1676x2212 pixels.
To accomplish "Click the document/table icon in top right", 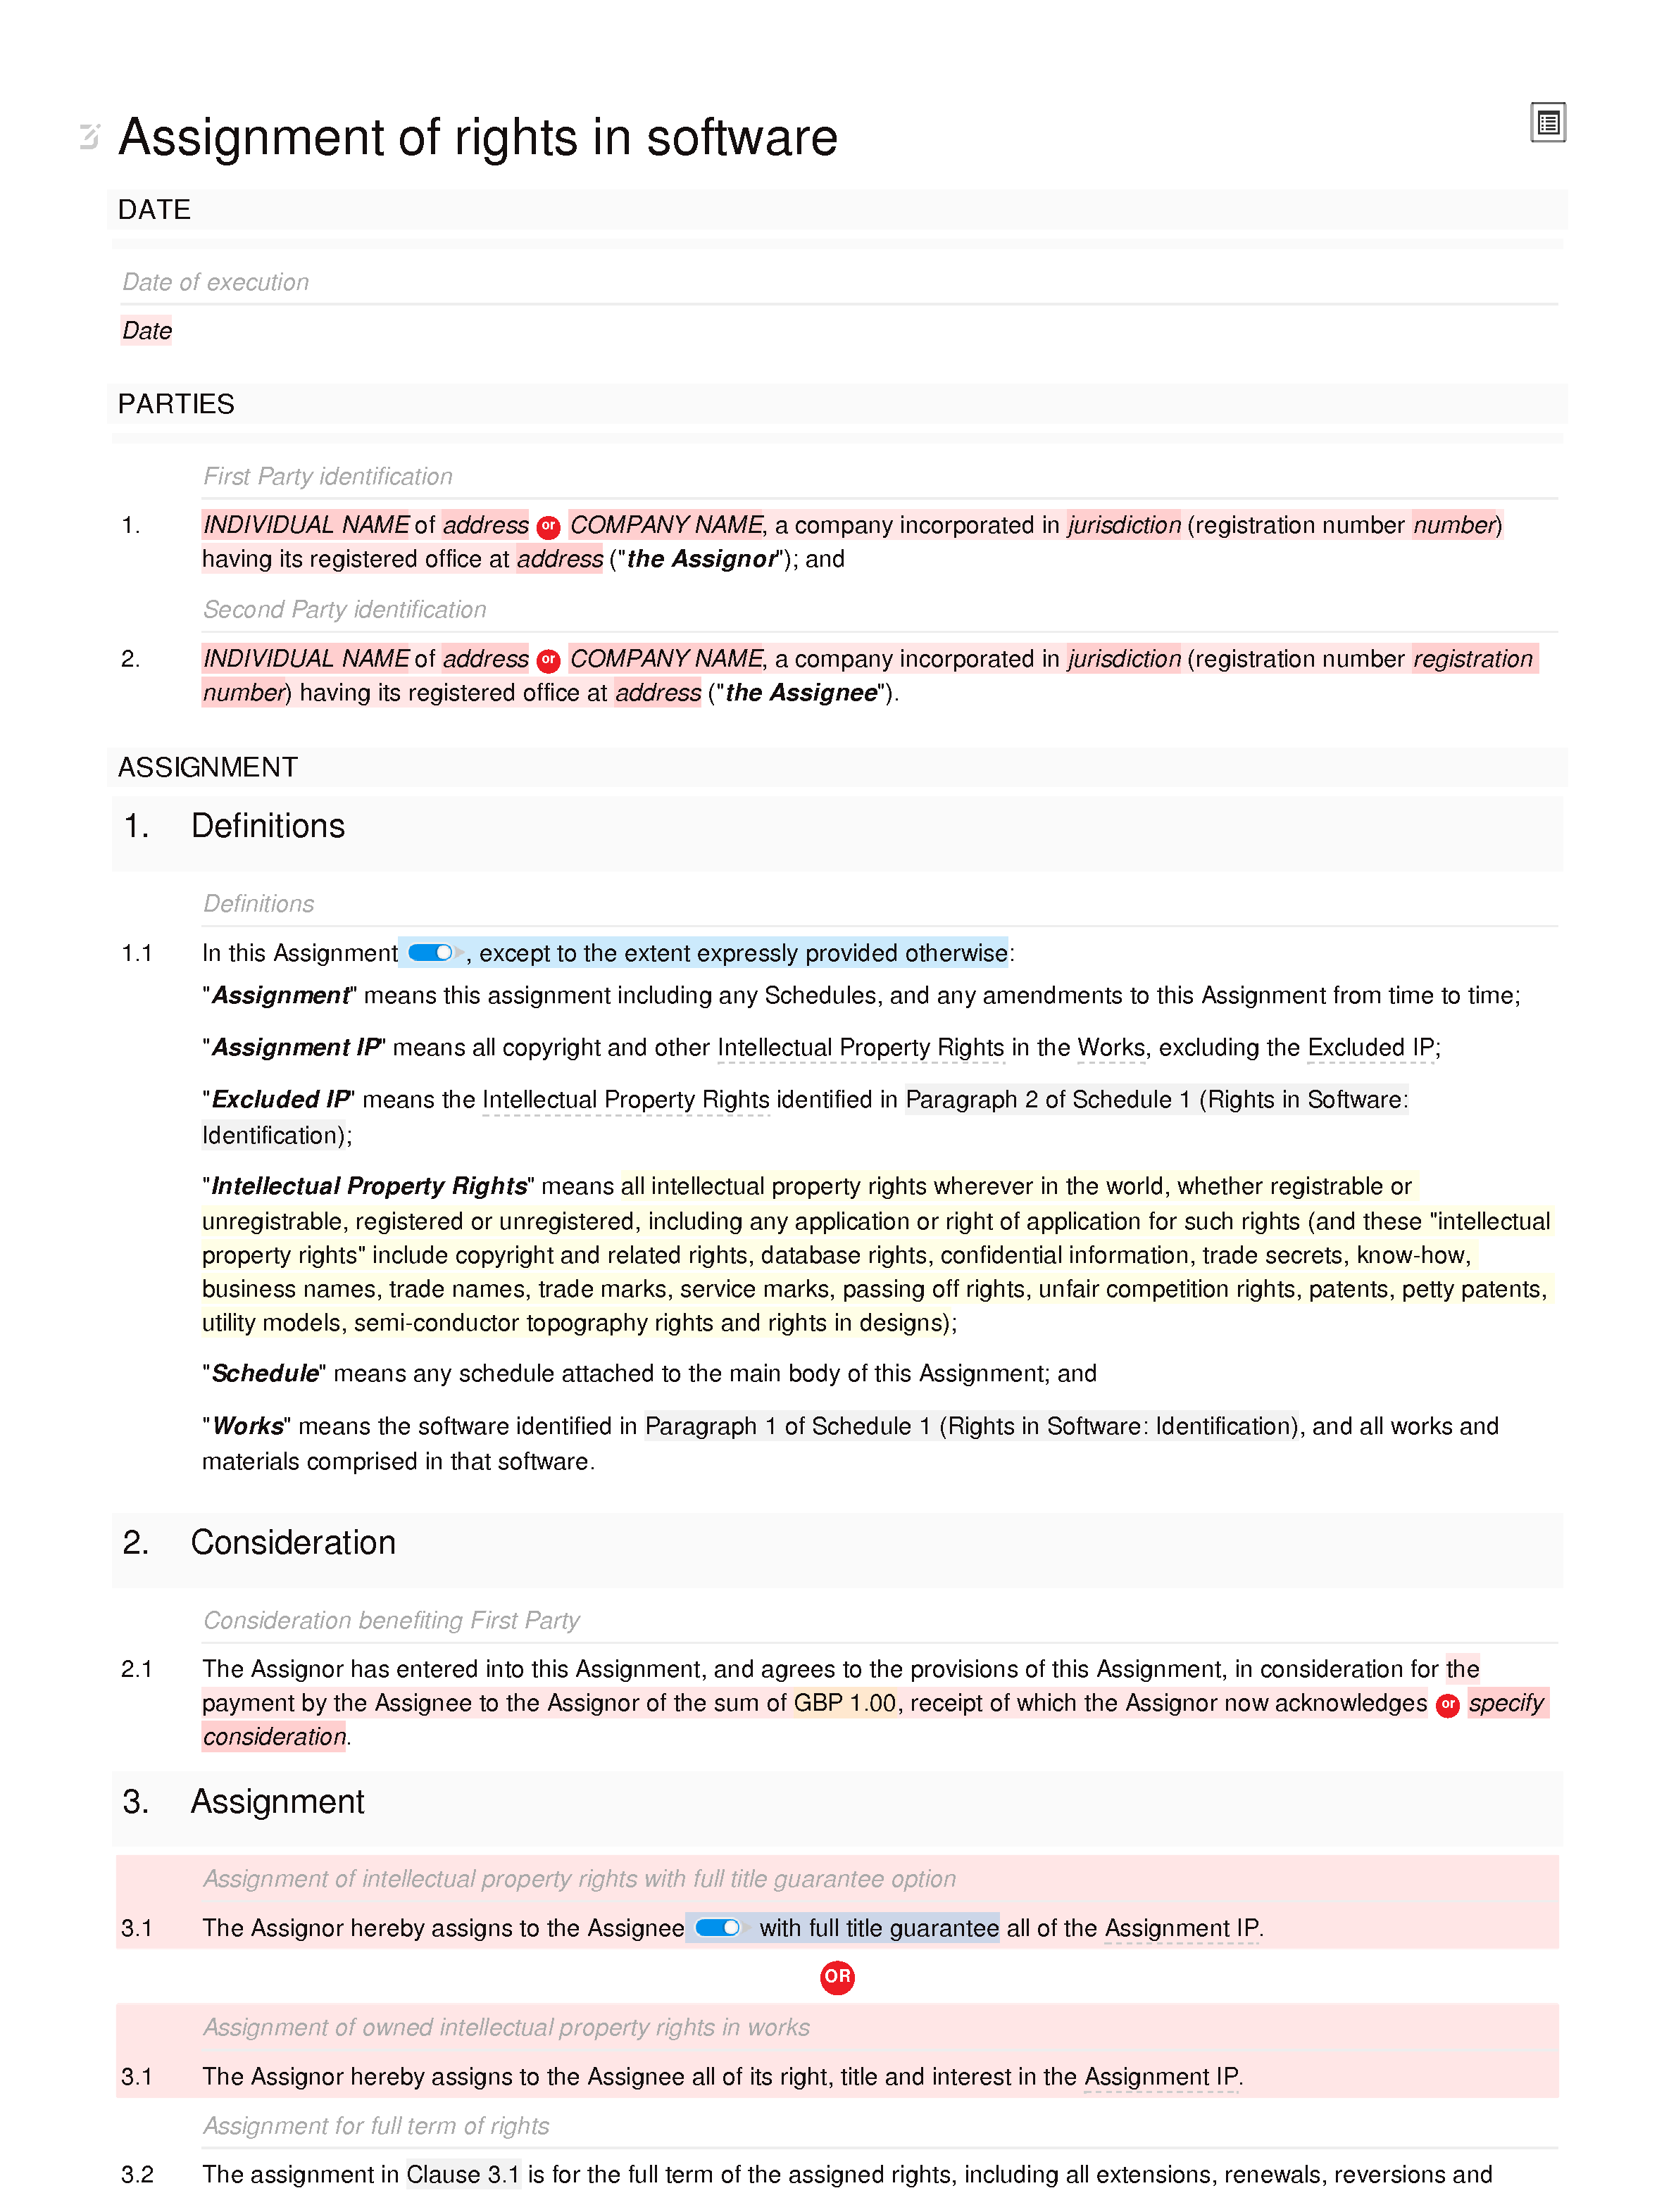I will coord(1549,125).
